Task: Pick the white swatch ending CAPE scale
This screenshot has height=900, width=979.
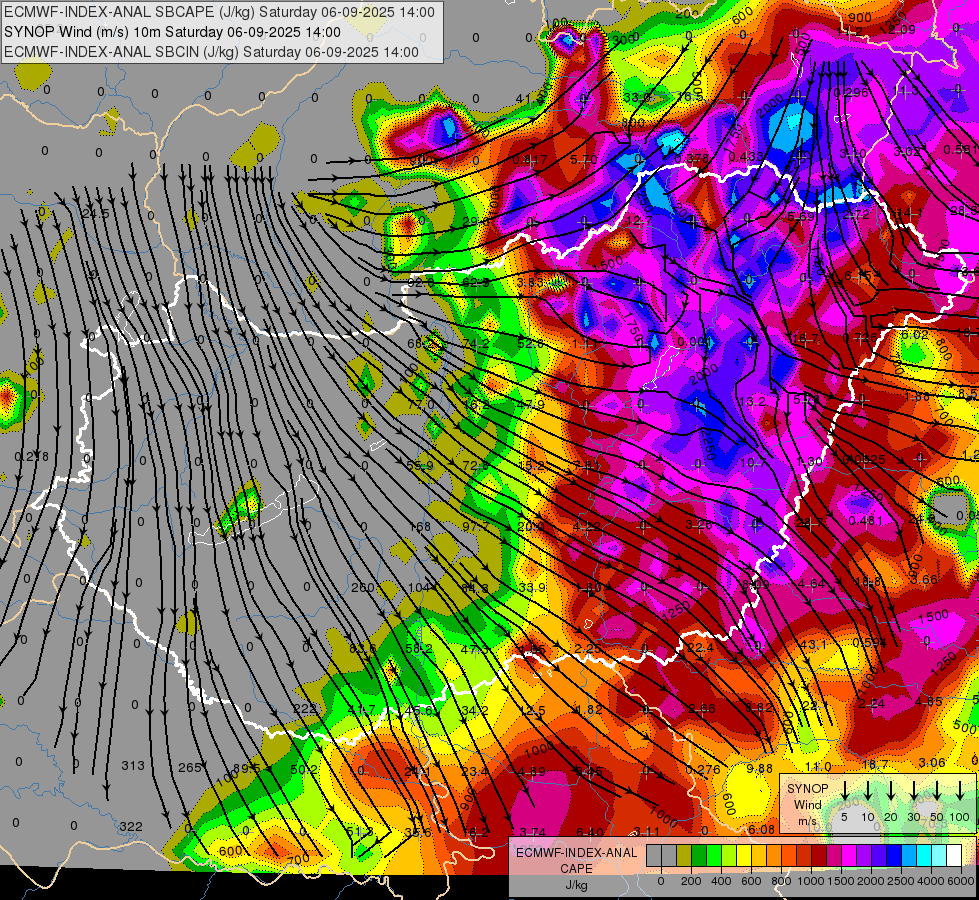Action: pos(954,856)
